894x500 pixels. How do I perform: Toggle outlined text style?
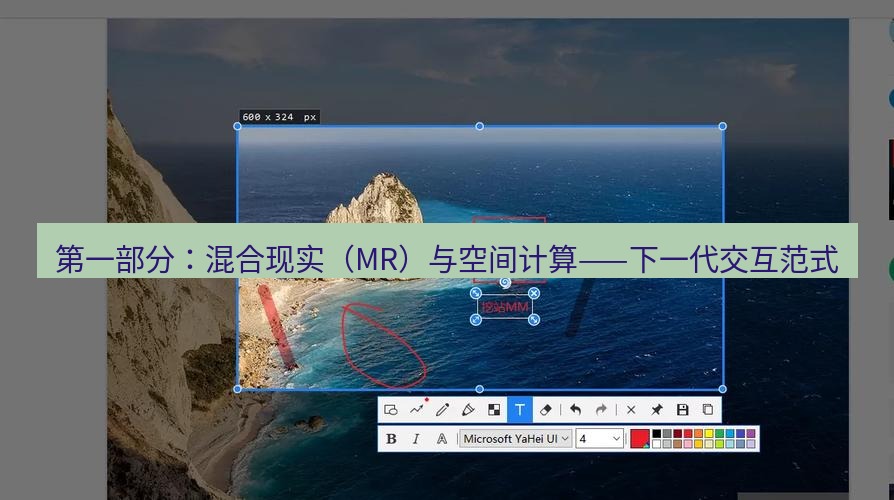pos(441,439)
